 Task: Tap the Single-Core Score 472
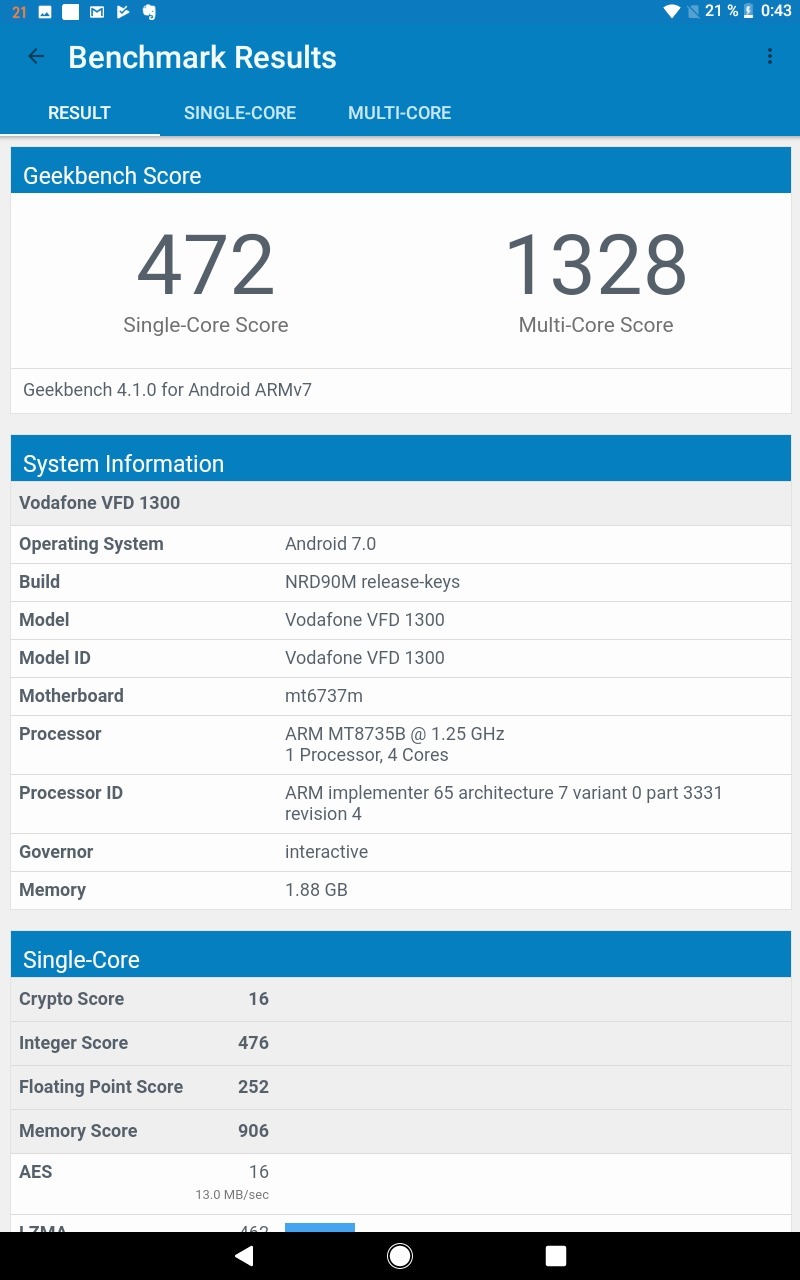tap(205, 263)
